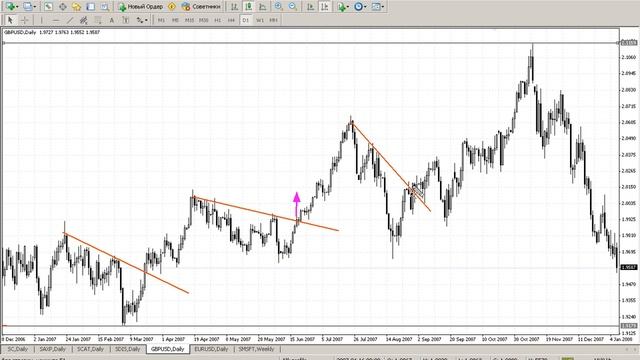Click the Новый Ордер button

pyautogui.click(x=140, y=7)
